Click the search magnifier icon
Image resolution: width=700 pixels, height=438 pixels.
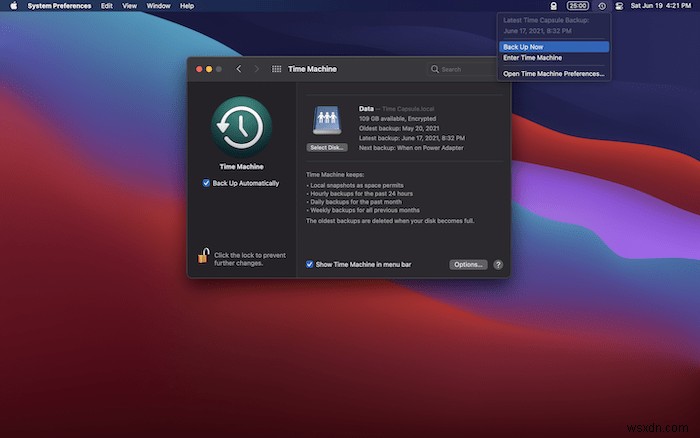point(434,69)
